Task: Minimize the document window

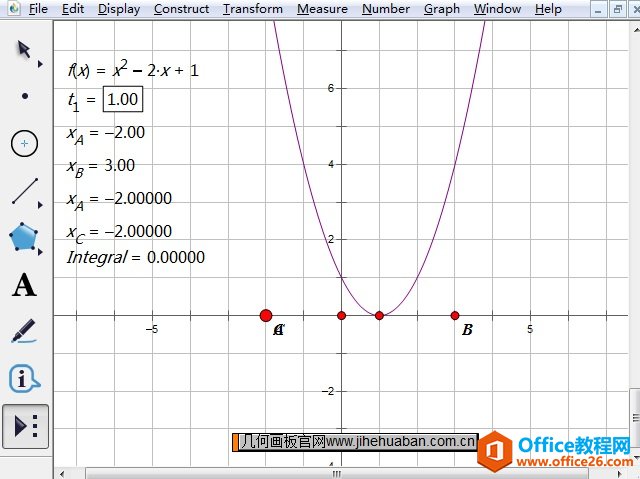Action: pyautogui.click(x=598, y=9)
